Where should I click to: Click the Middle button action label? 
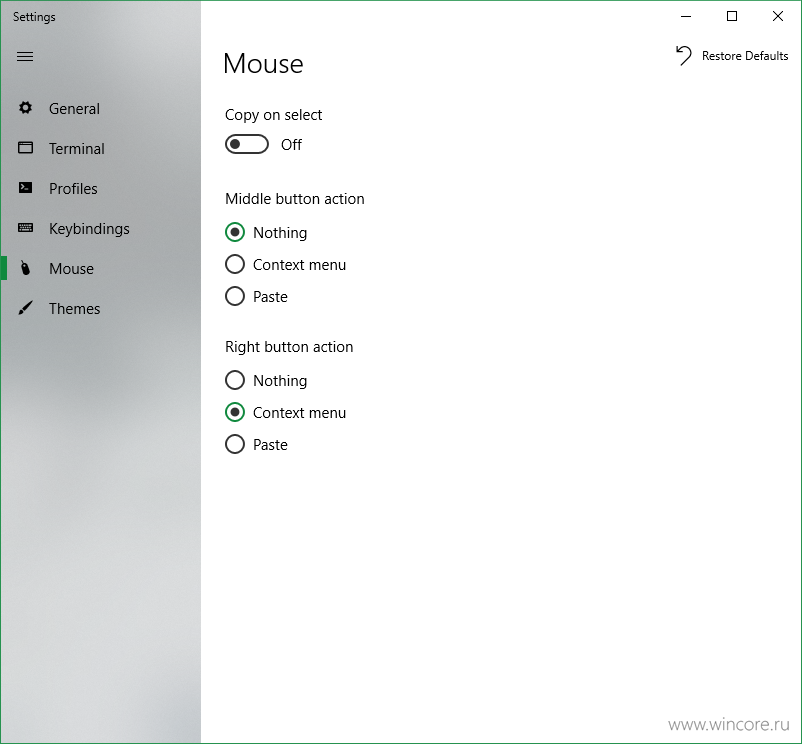tap(295, 199)
